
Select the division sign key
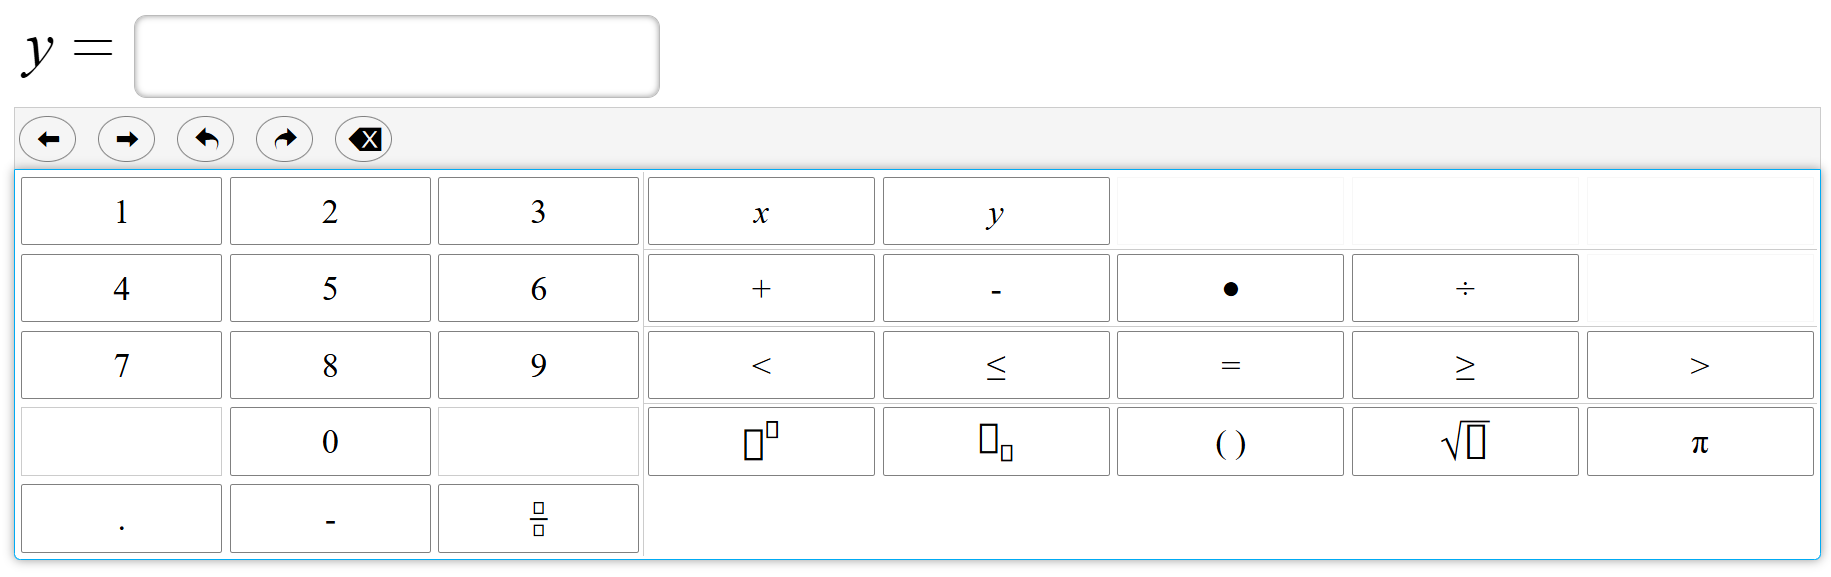pos(1465,288)
